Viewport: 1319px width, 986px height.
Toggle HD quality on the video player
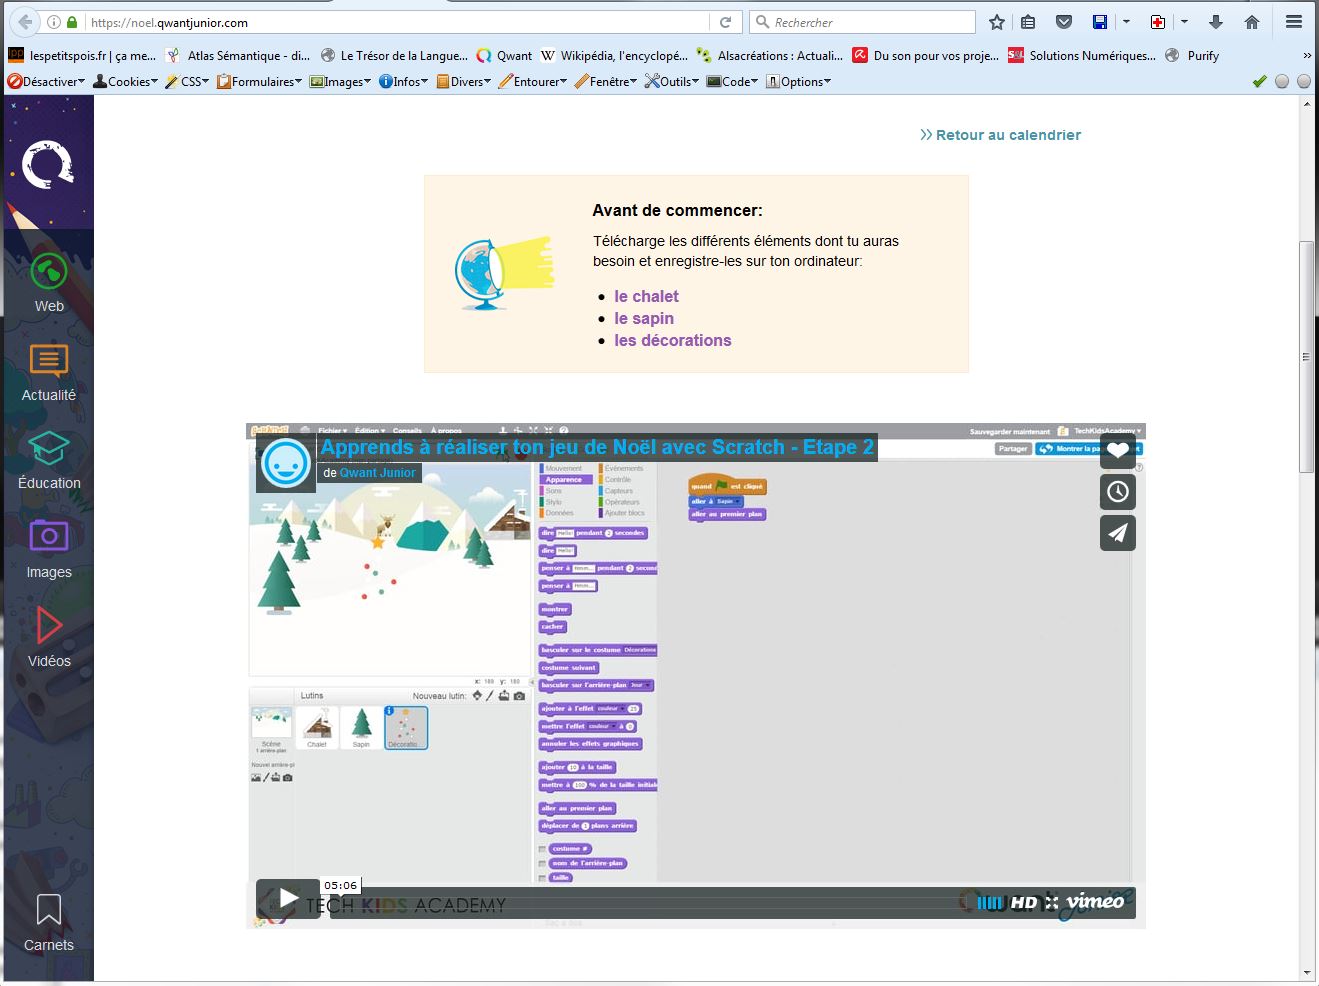[x=1023, y=903]
